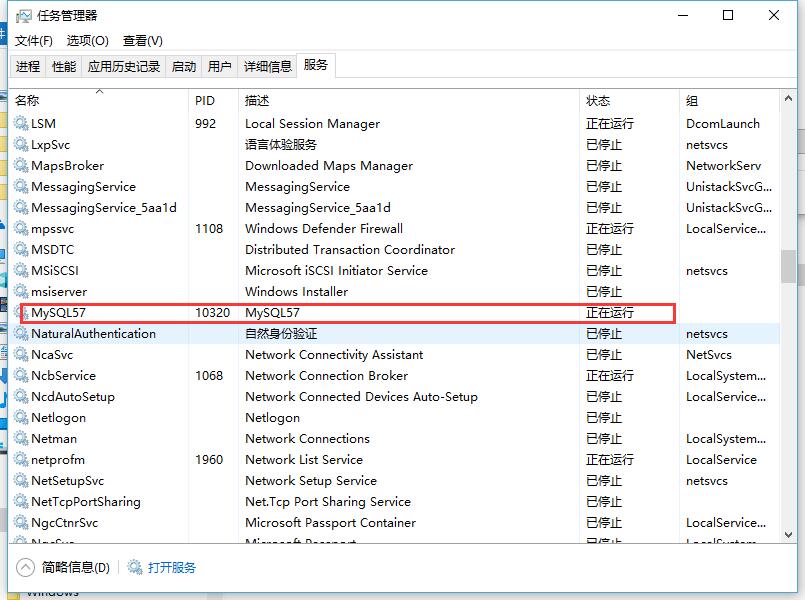The image size is (805, 600).
Task: Open the 查看(V) menu
Action: (x=143, y=41)
